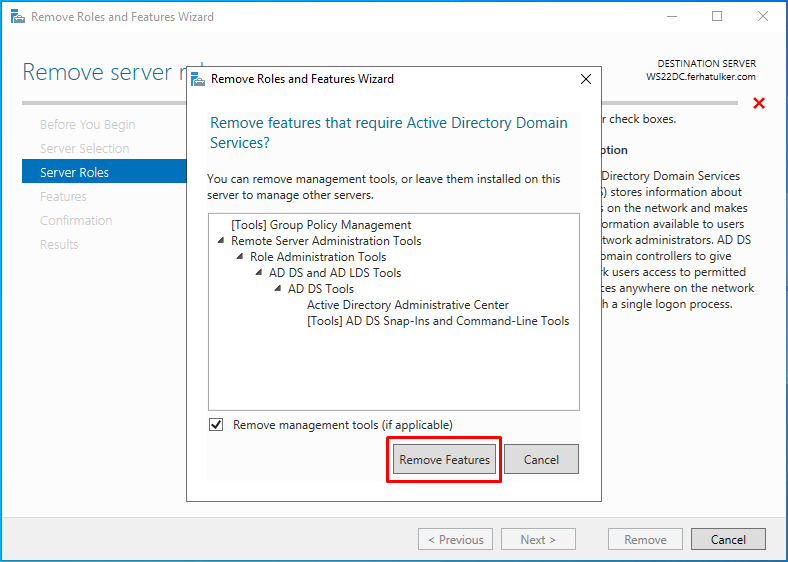Go to Before You Begin step
This screenshot has height=562, width=788.
coord(87,124)
